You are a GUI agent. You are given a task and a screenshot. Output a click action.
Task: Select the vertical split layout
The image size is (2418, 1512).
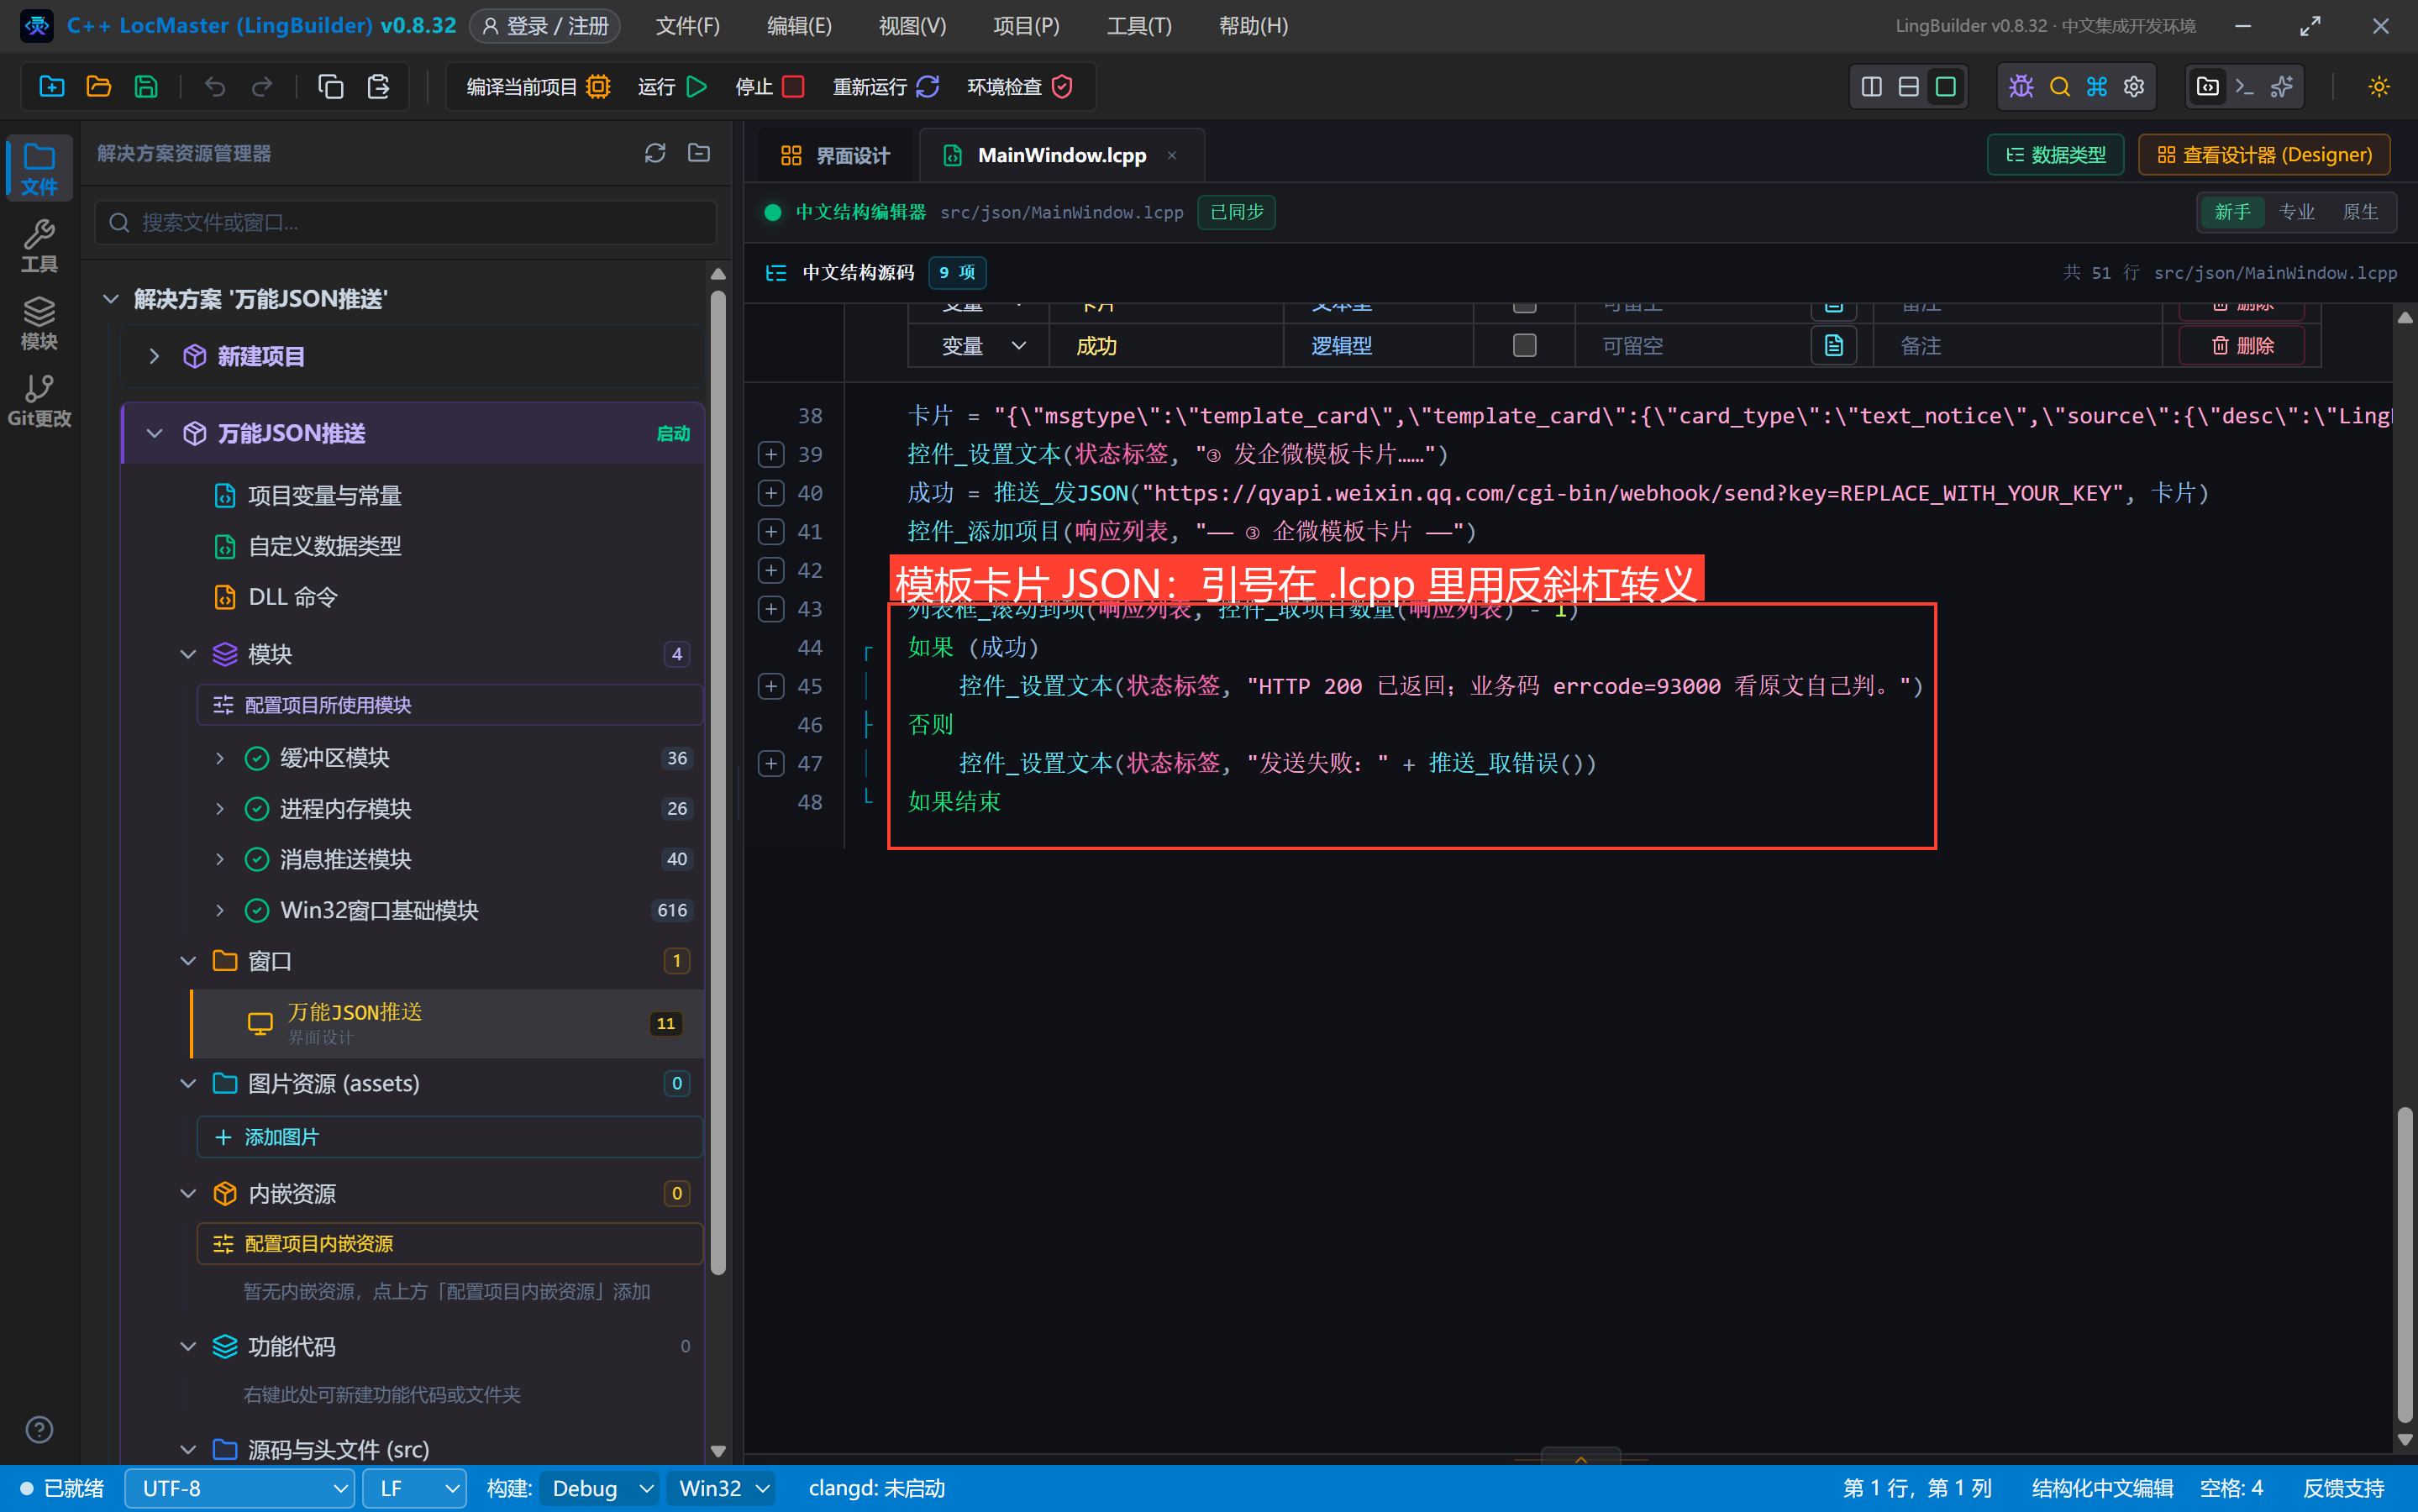(1871, 87)
